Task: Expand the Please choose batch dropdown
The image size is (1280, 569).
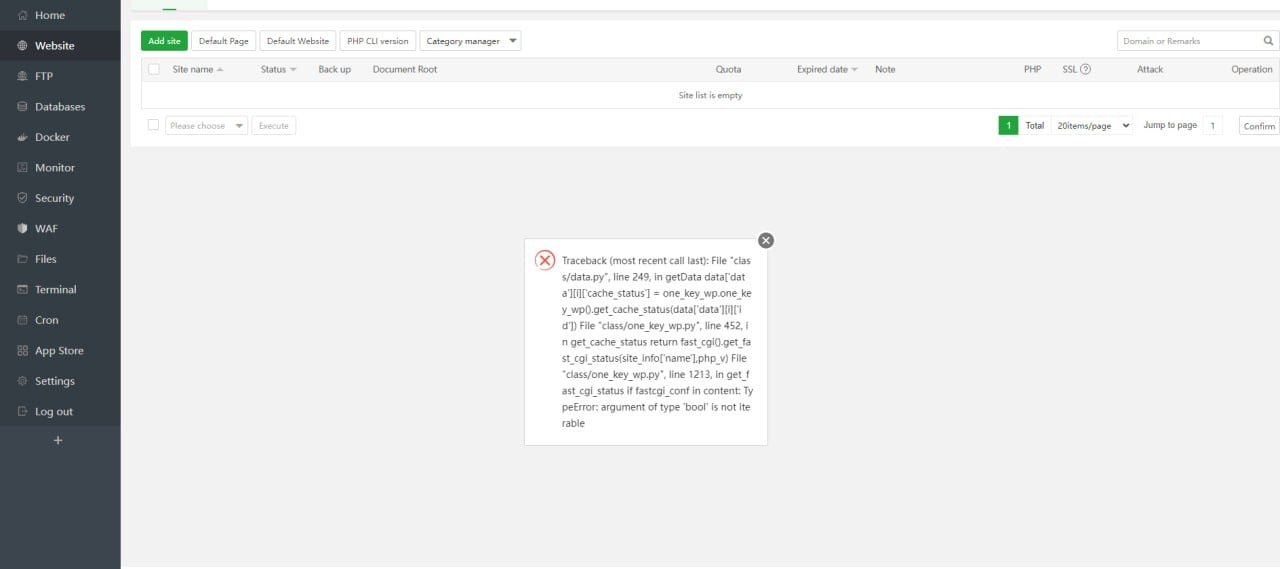Action: [x=206, y=126]
